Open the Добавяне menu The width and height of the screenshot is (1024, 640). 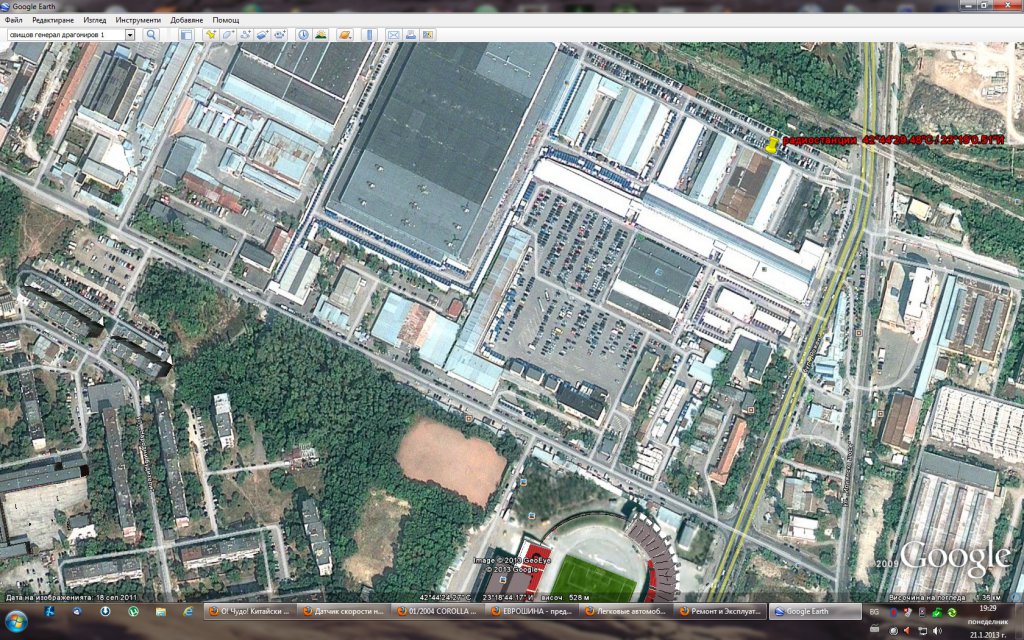pos(187,20)
